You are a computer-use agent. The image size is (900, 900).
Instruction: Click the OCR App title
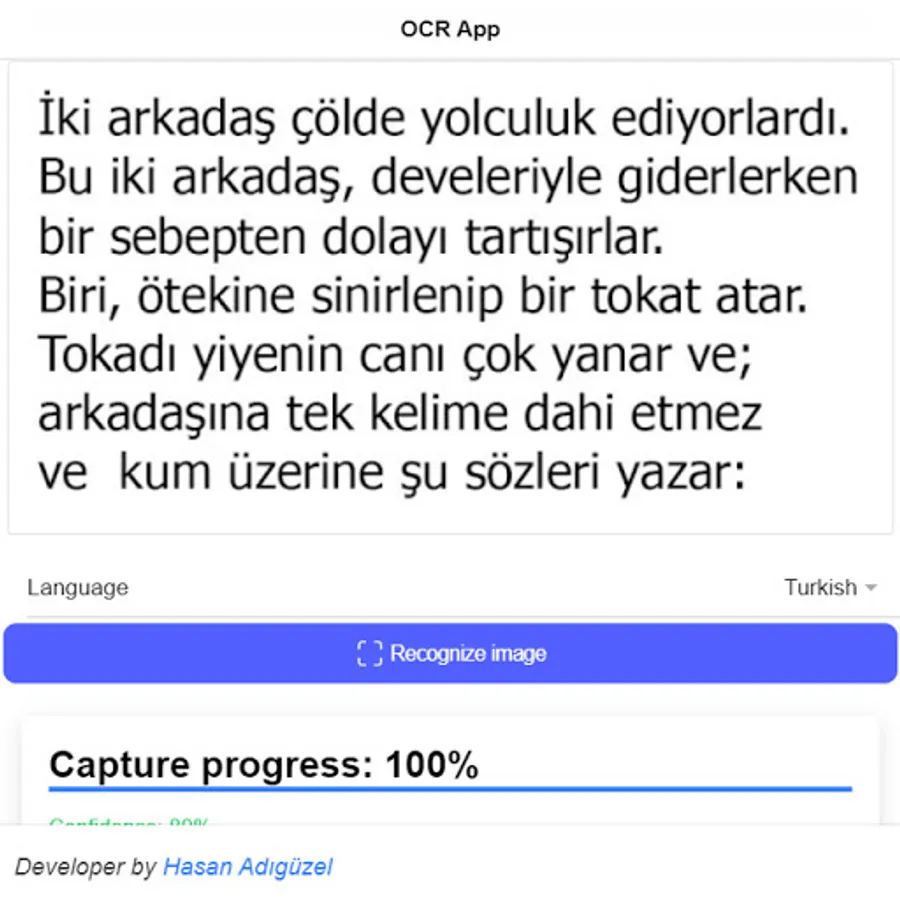(x=450, y=29)
